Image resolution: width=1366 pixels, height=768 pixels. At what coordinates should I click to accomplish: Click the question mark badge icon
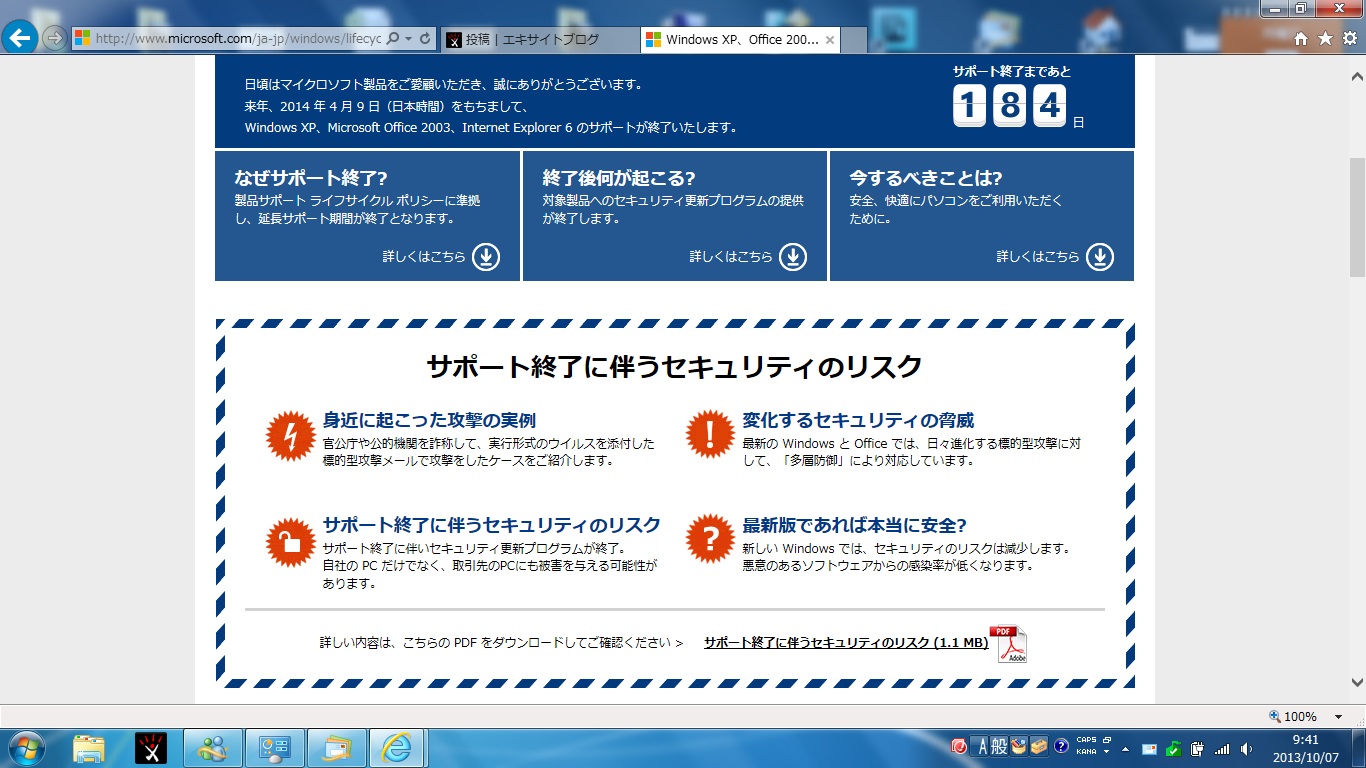coord(711,541)
